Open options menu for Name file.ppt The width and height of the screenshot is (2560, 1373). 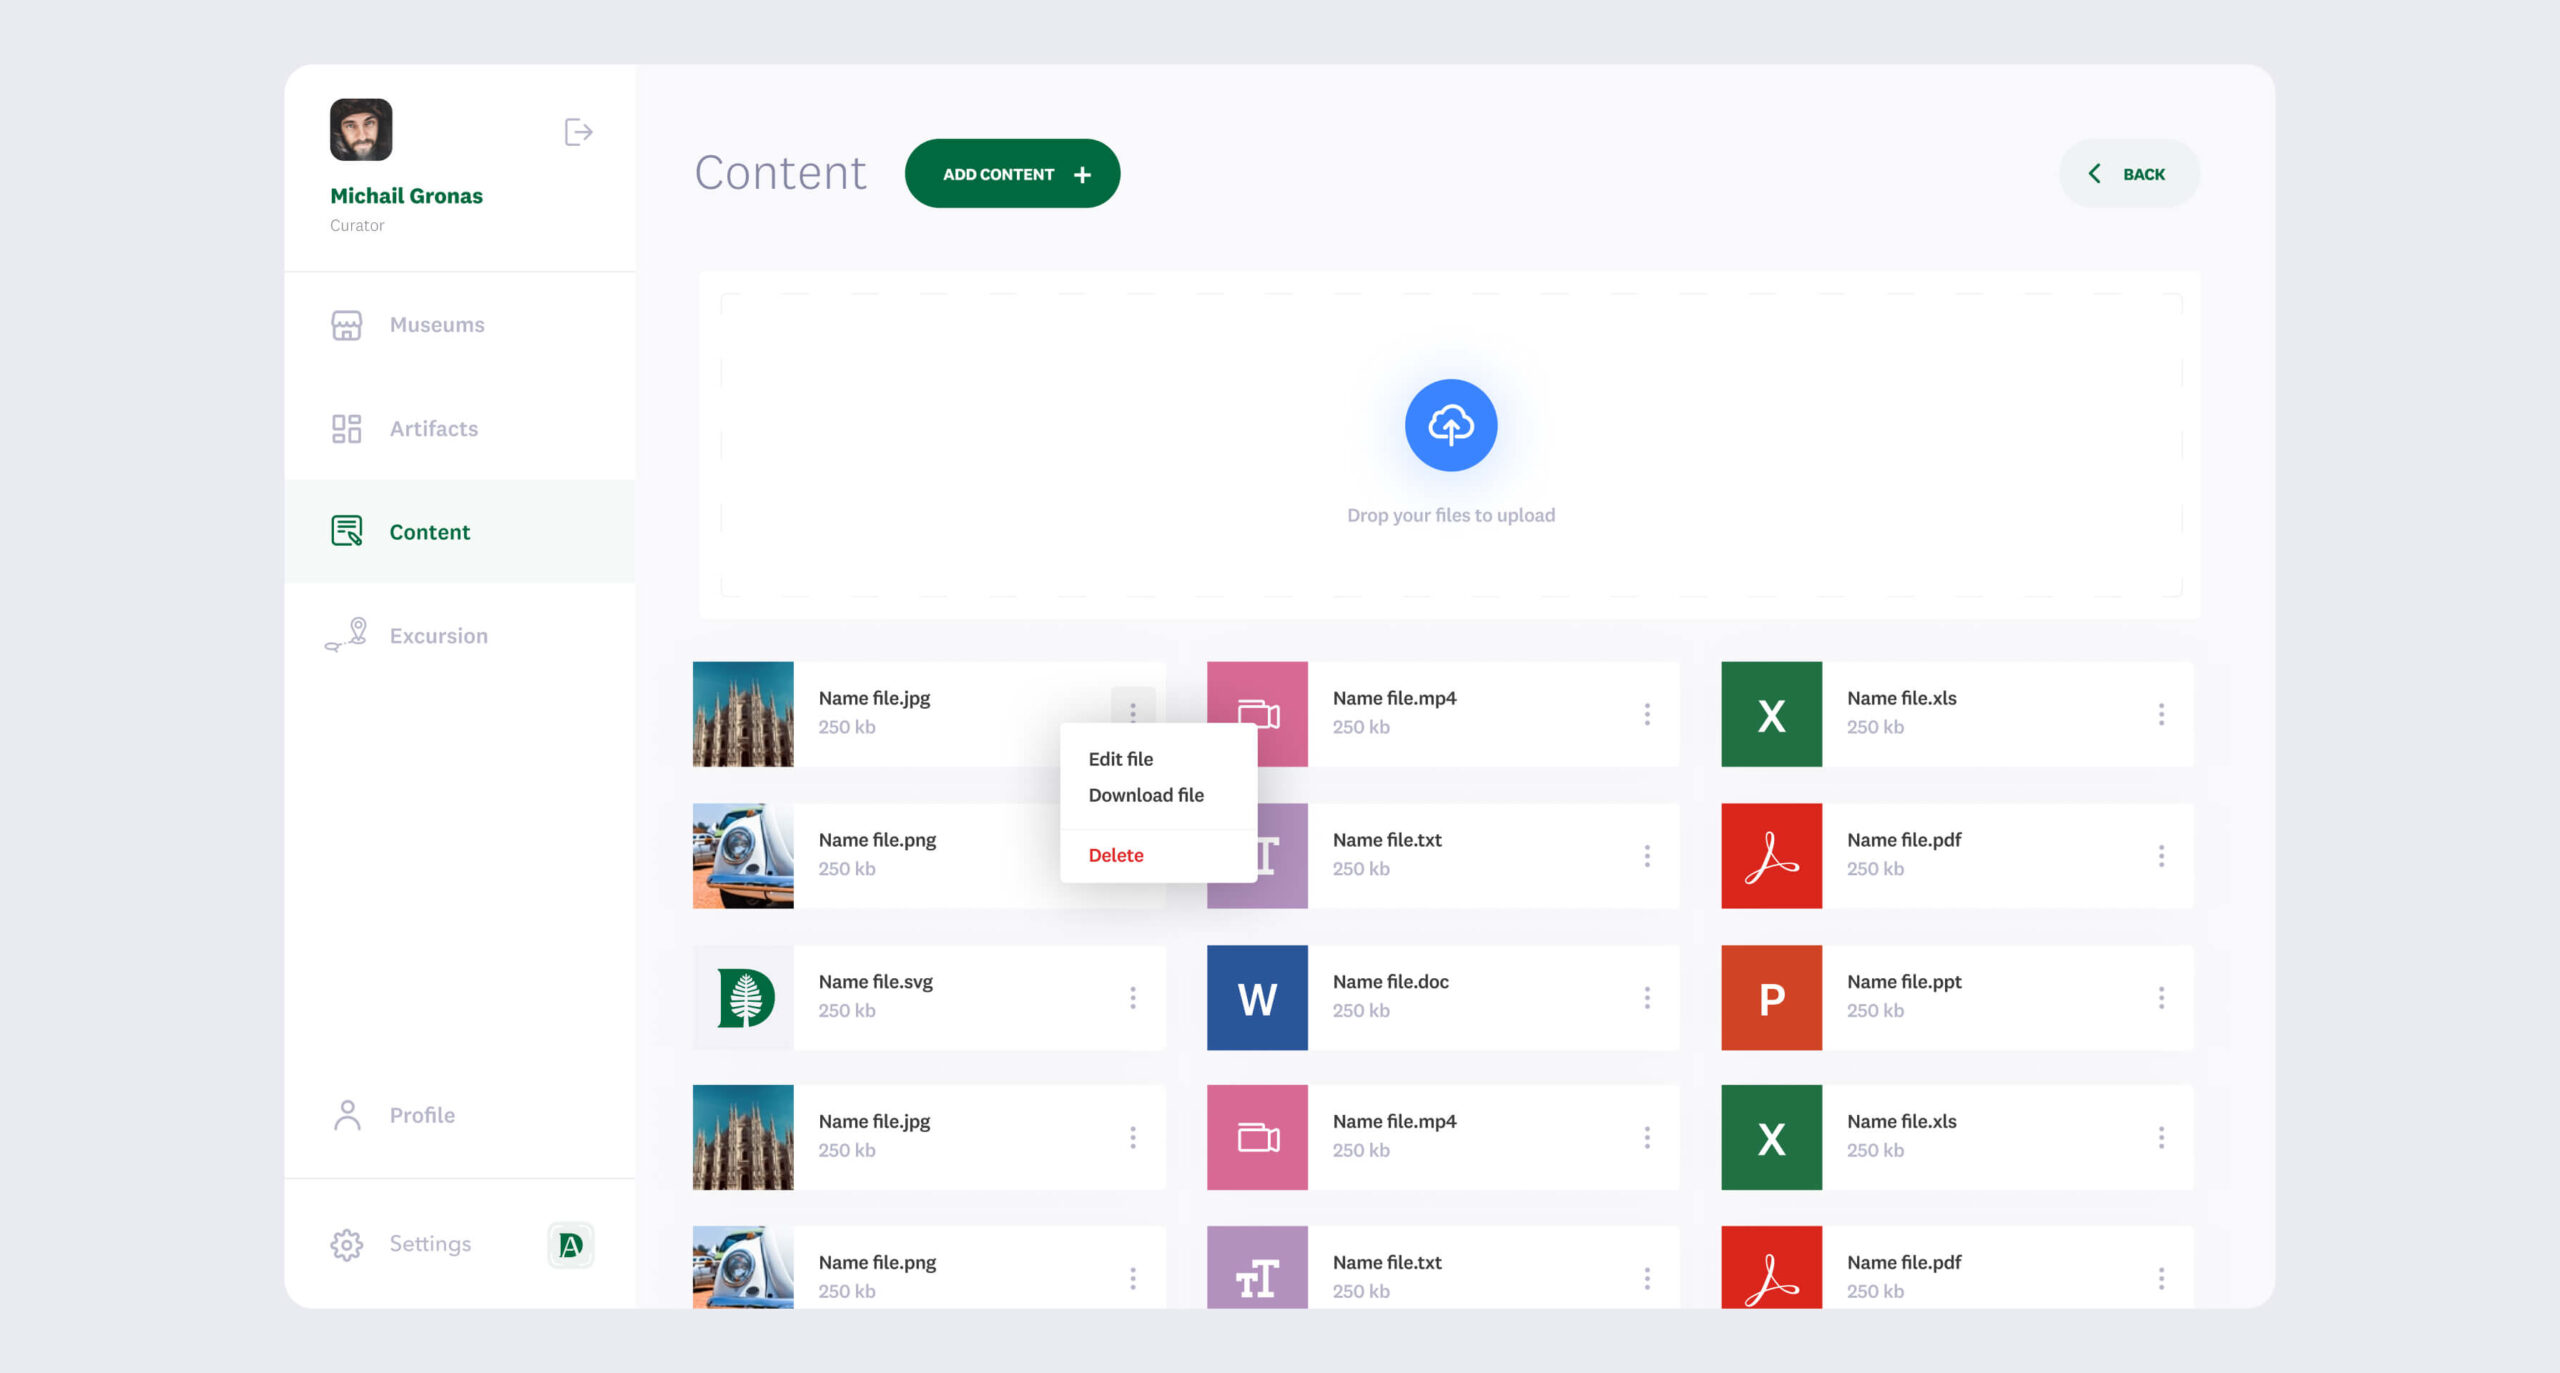(2161, 998)
